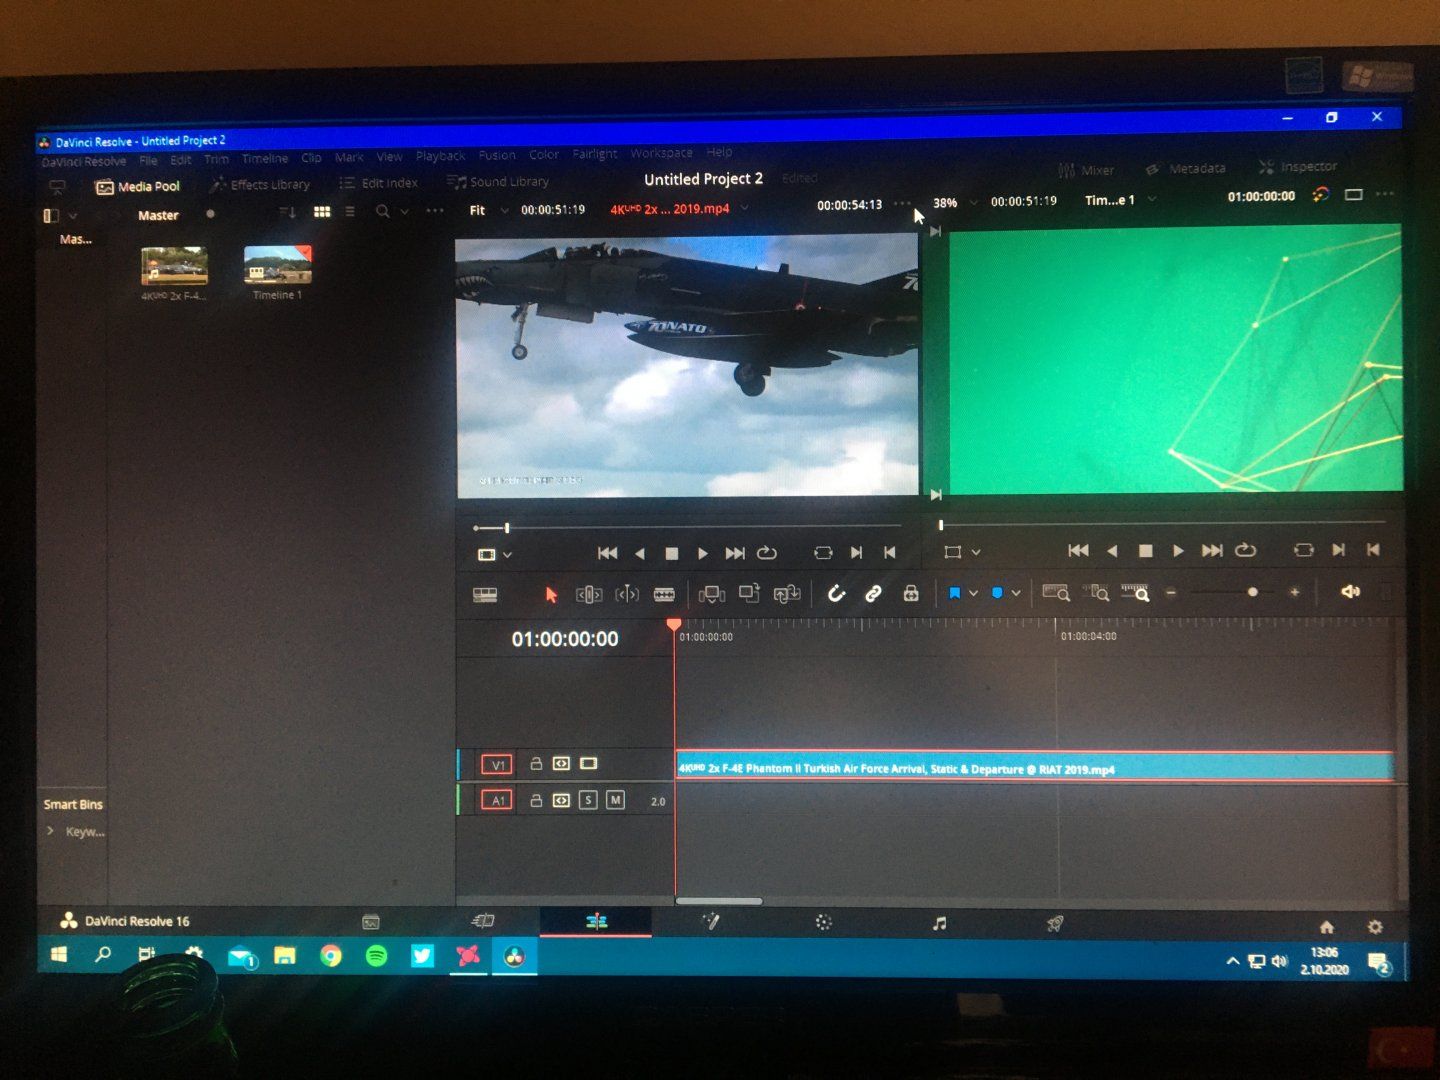This screenshot has height=1080, width=1440.
Task: Select the Selection Mode arrow tool
Action: (550, 594)
